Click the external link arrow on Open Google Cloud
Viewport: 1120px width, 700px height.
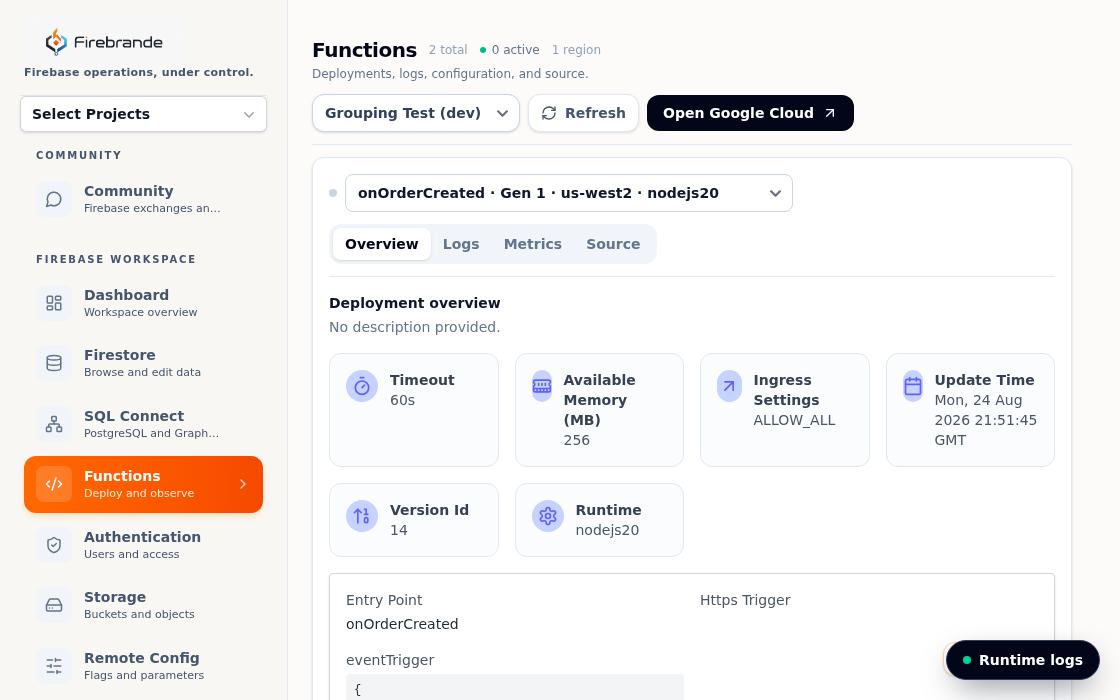coord(830,113)
